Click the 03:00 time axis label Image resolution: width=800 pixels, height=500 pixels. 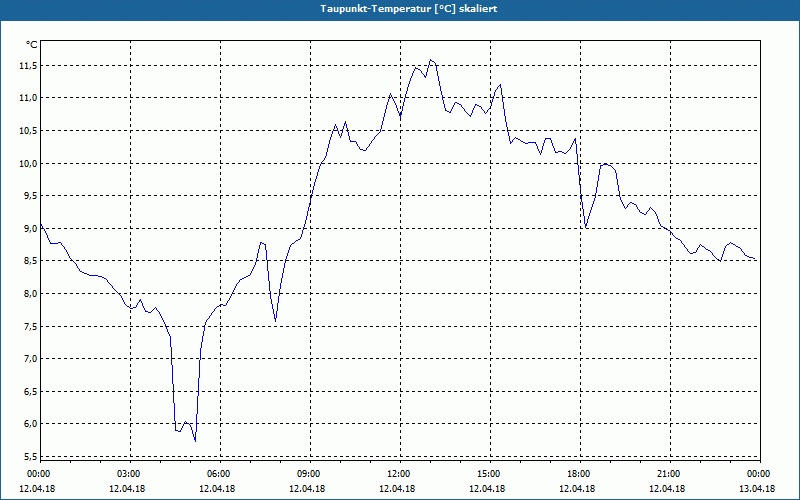tap(131, 474)
